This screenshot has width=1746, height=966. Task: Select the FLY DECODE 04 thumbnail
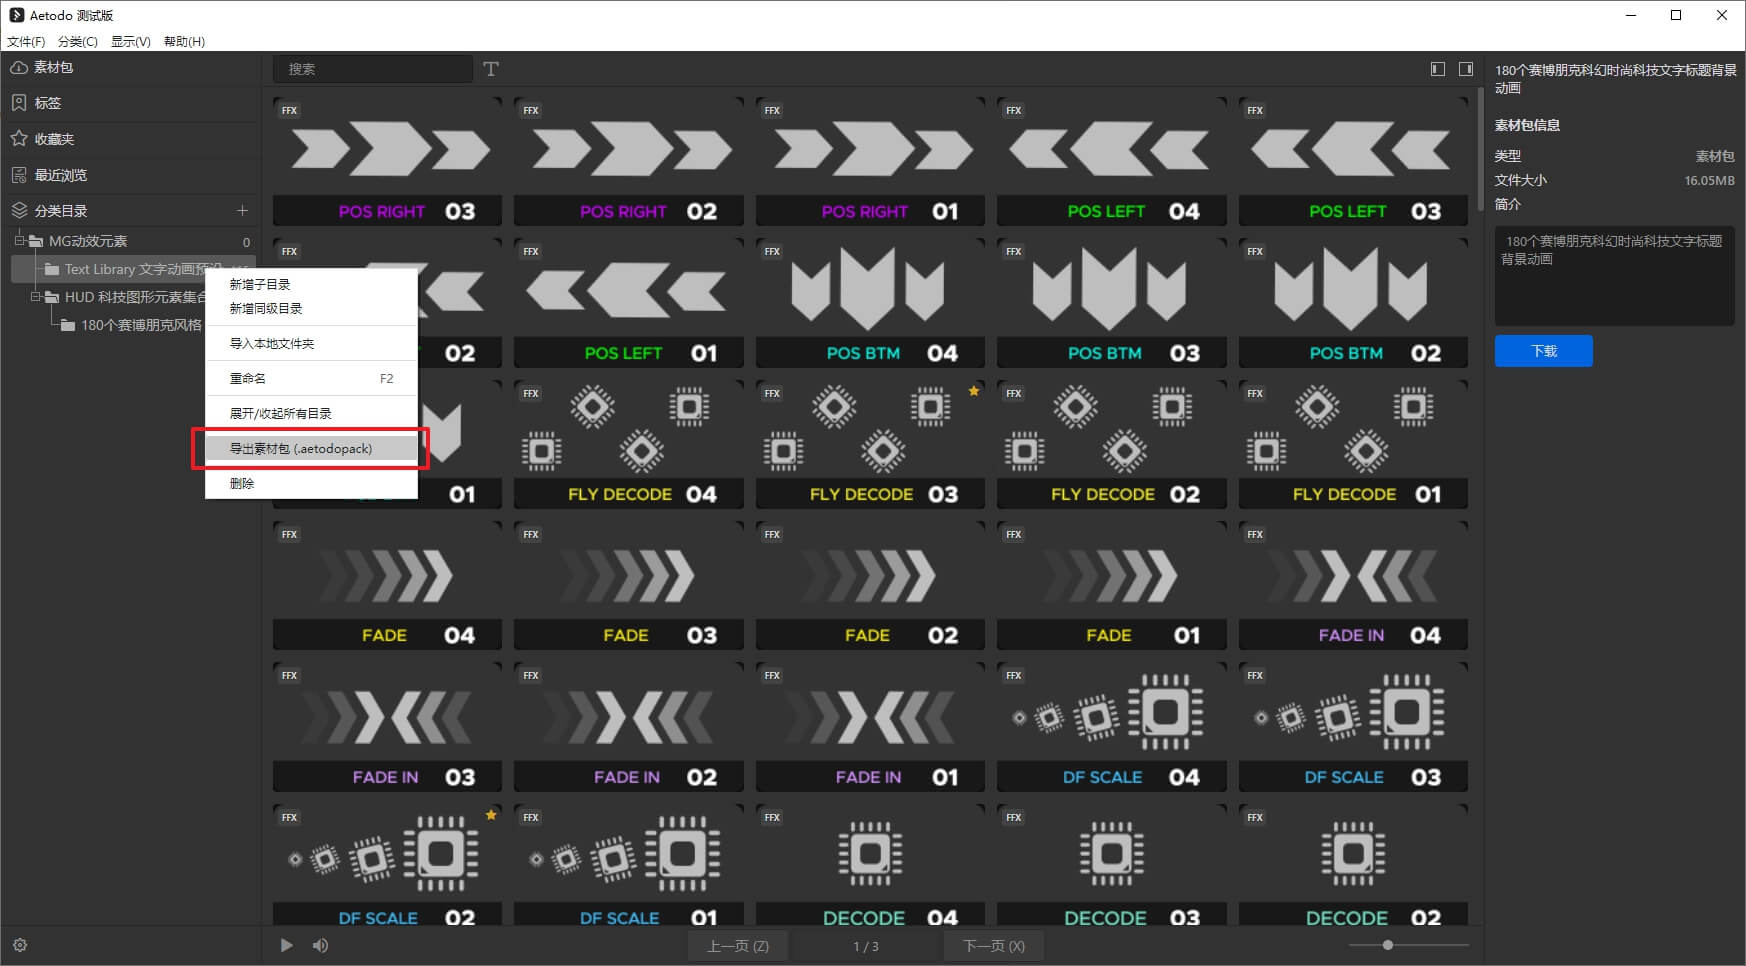628,444
